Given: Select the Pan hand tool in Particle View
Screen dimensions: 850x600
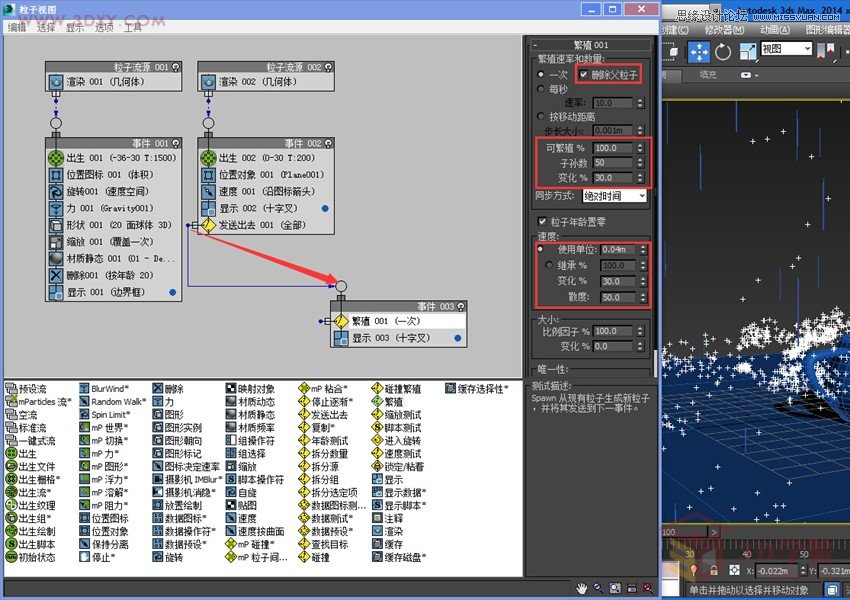Looking at the screenshot, I should 582,588.
